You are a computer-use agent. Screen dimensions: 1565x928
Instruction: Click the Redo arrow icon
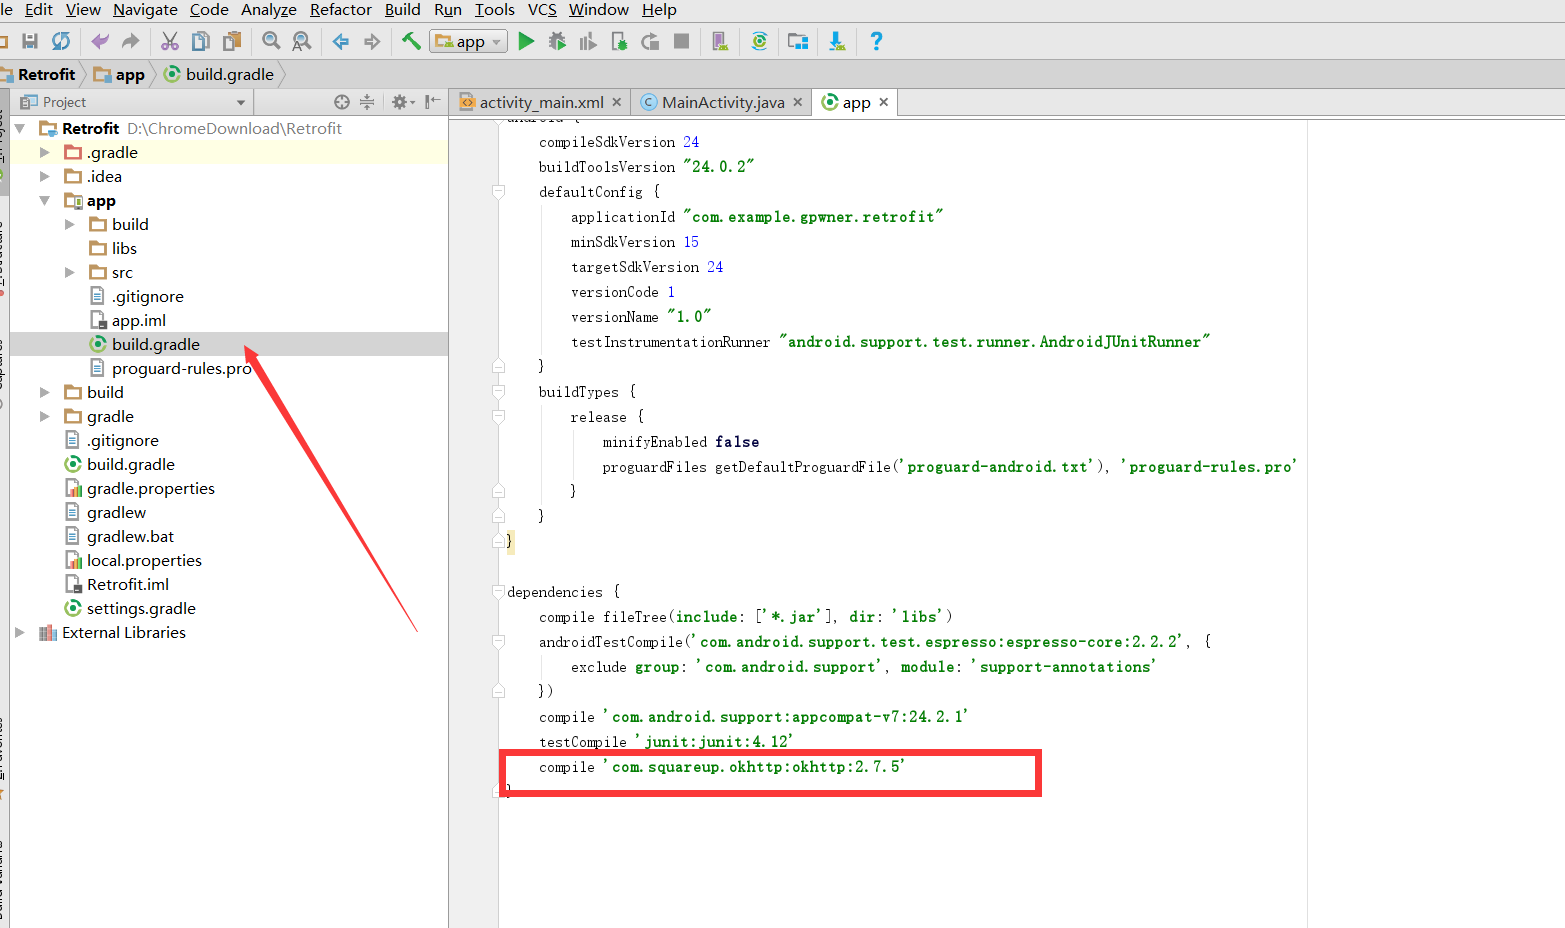pyautogui.click(x=130, y=41)
